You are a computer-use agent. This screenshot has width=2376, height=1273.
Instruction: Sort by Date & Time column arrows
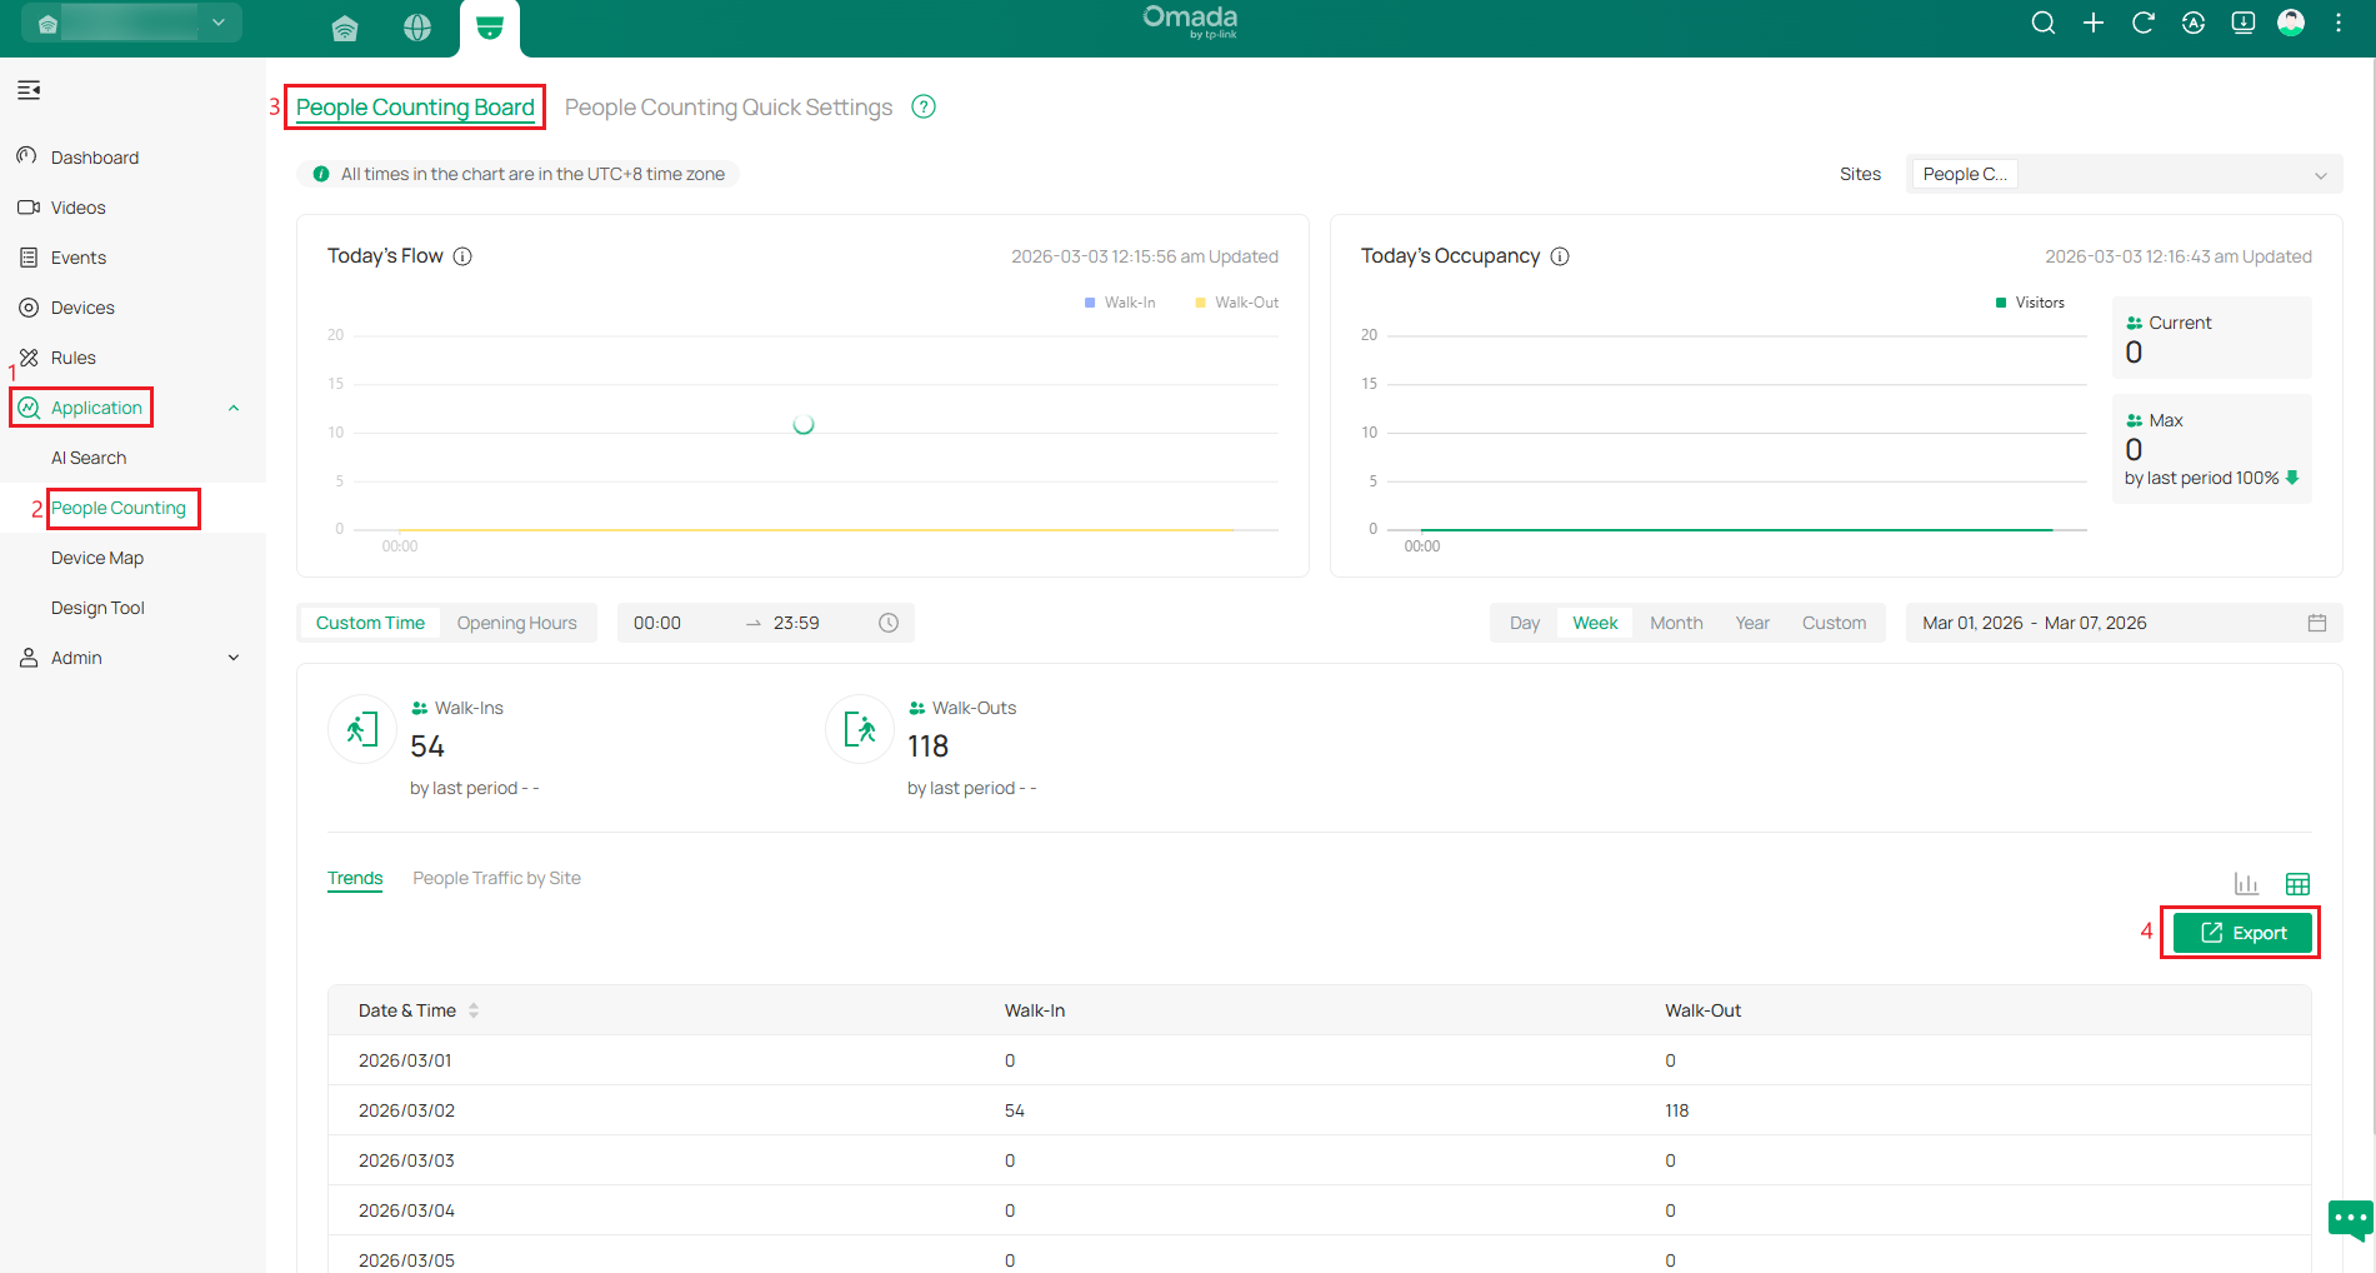[x=474, y=1011]
